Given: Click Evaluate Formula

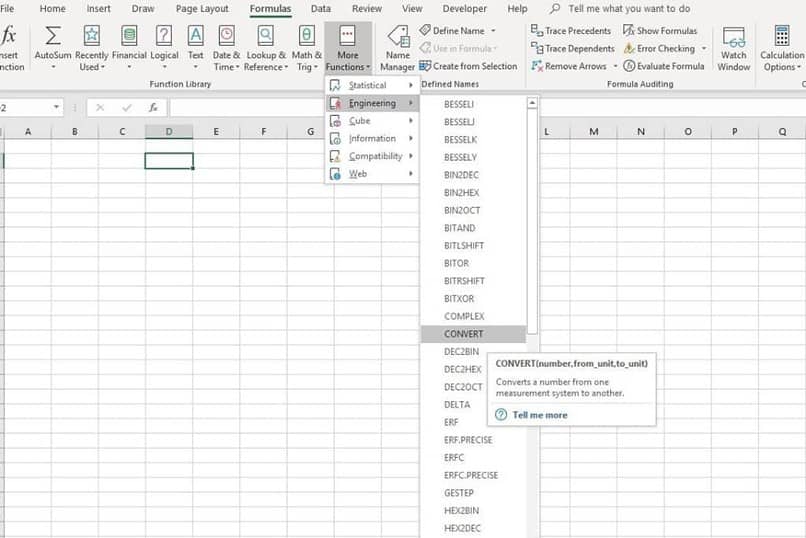Looking at the screenshot, I should (x=664, y=66).
